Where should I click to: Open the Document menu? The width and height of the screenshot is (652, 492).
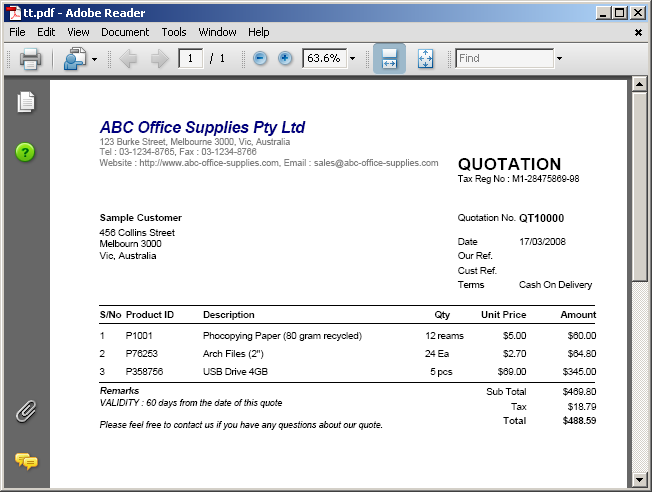click(125, 32)
